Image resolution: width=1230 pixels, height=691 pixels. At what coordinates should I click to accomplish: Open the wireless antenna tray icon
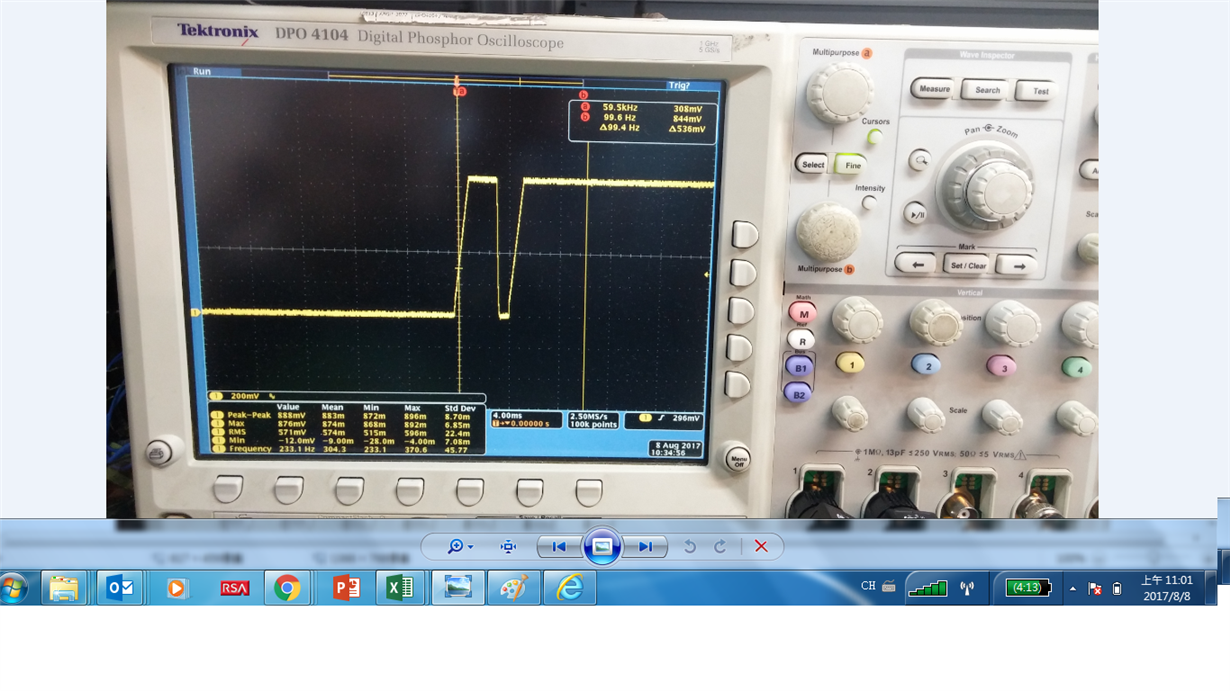point(967,588)
